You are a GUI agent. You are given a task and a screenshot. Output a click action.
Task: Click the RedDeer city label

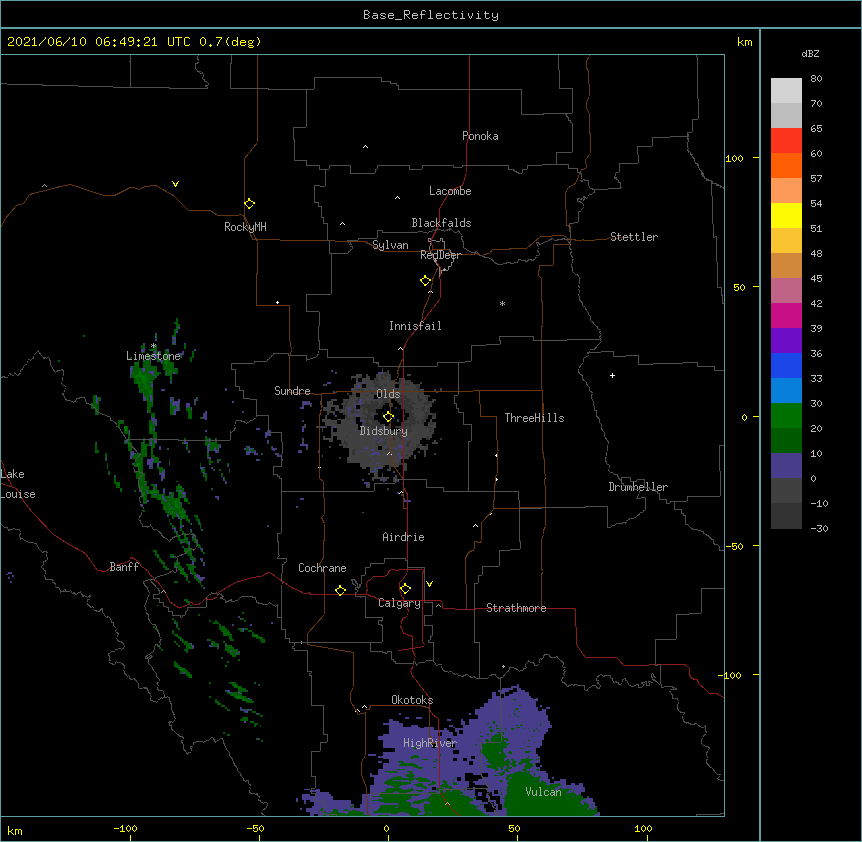click(x=440, y=255)
